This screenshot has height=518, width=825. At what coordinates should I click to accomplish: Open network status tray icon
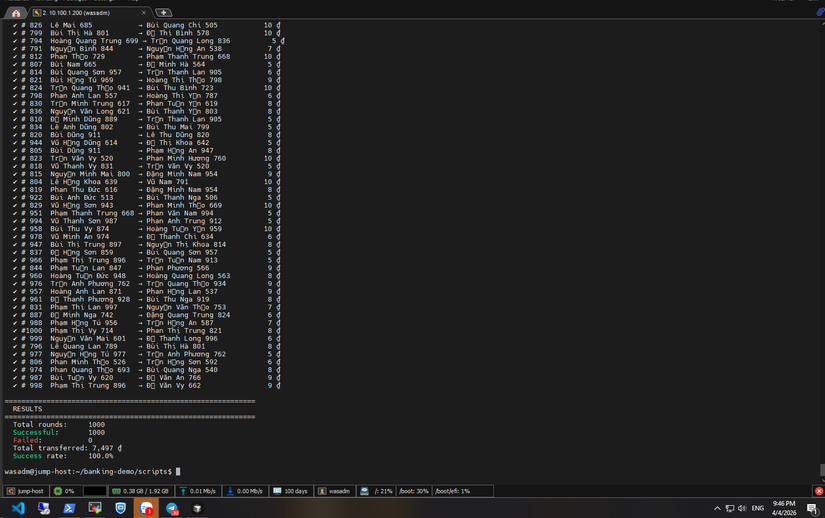(x=730, y=508)
